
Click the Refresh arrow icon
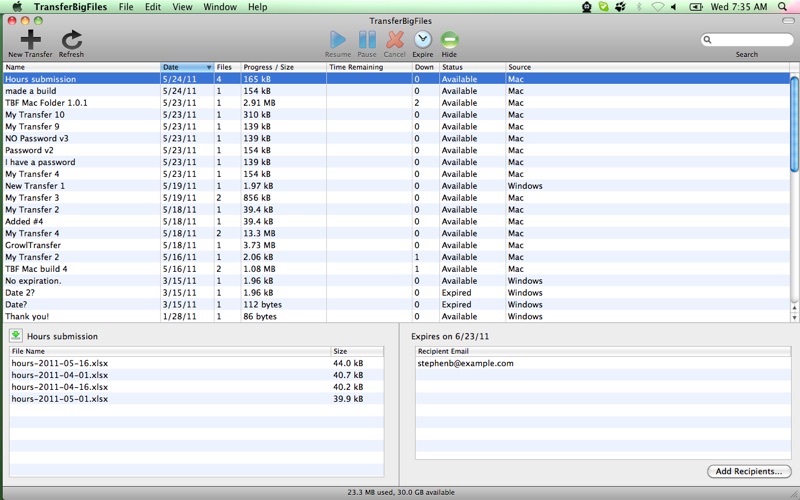coord(71,40)
